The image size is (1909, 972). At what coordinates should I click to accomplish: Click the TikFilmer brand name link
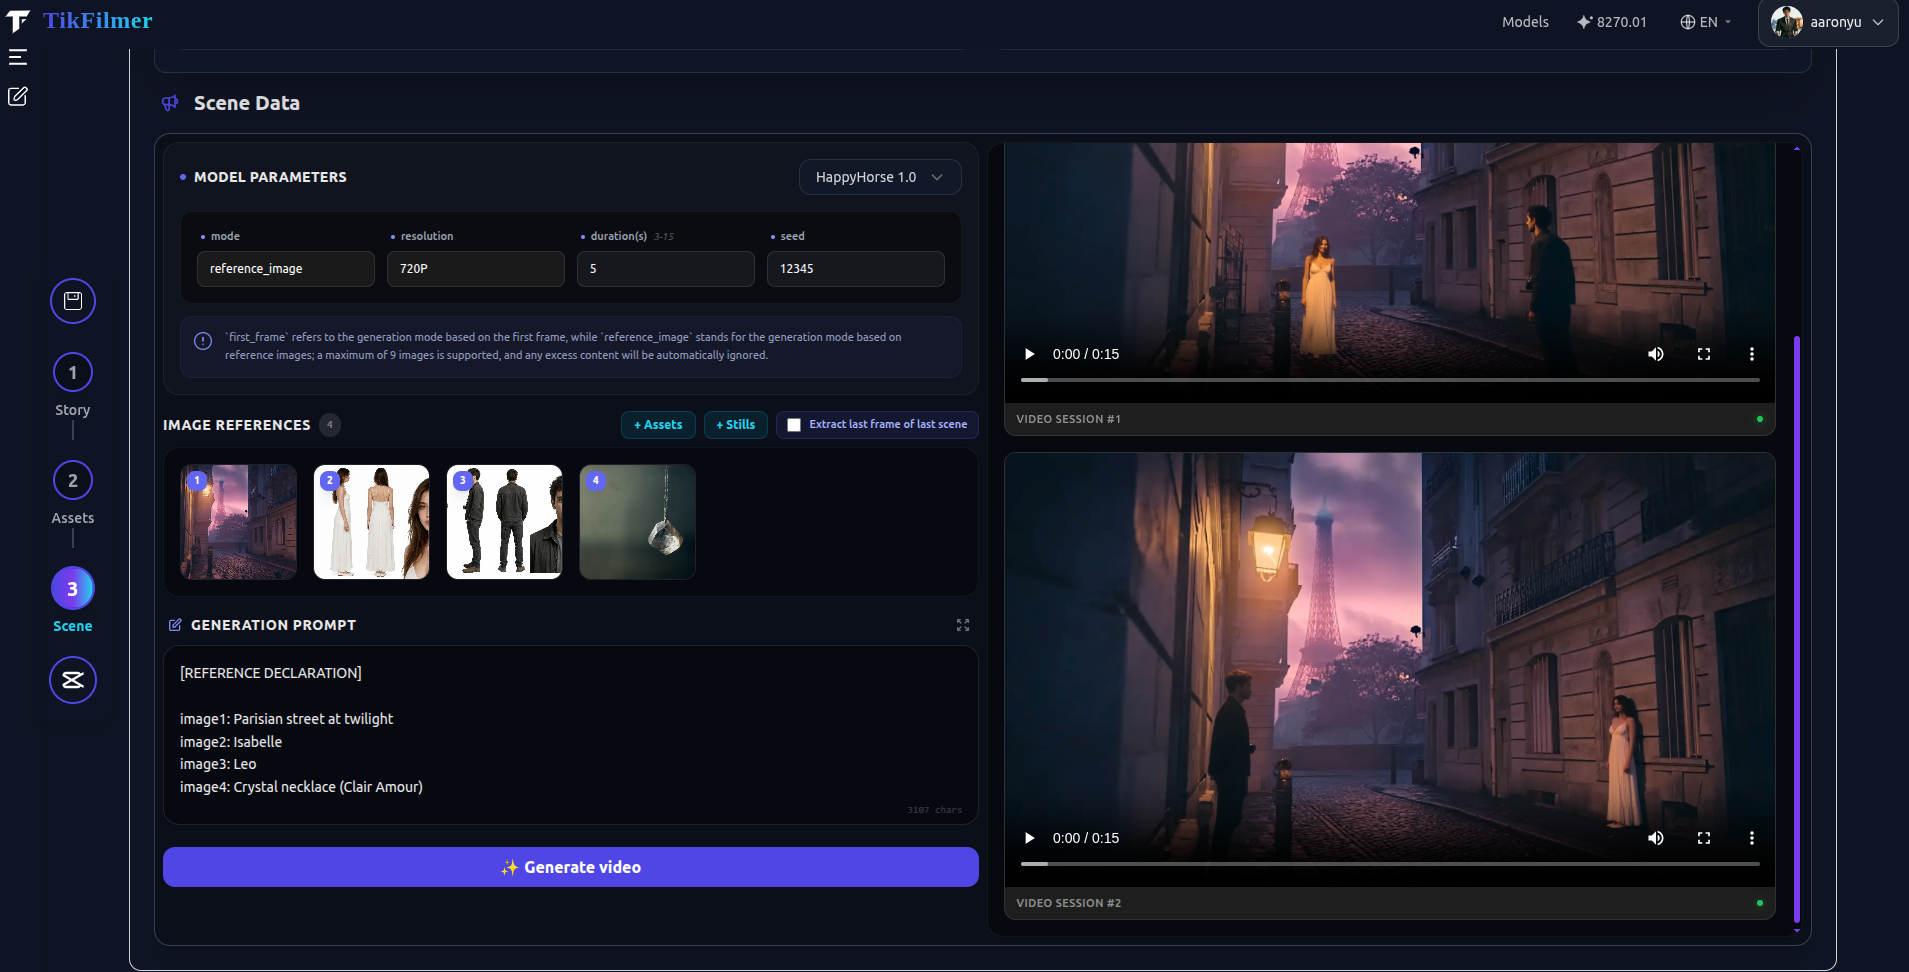coord(98,21)
